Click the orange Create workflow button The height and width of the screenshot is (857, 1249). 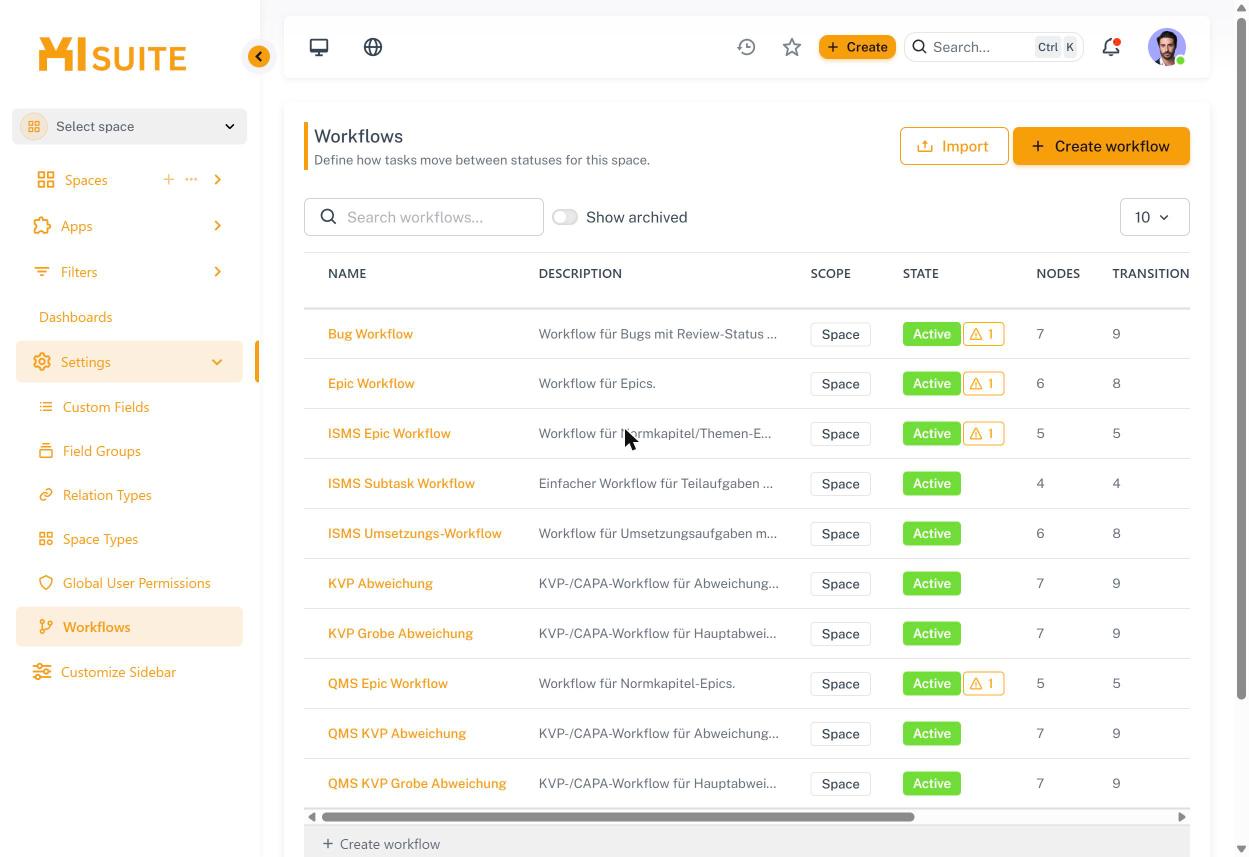[1101, 146]
